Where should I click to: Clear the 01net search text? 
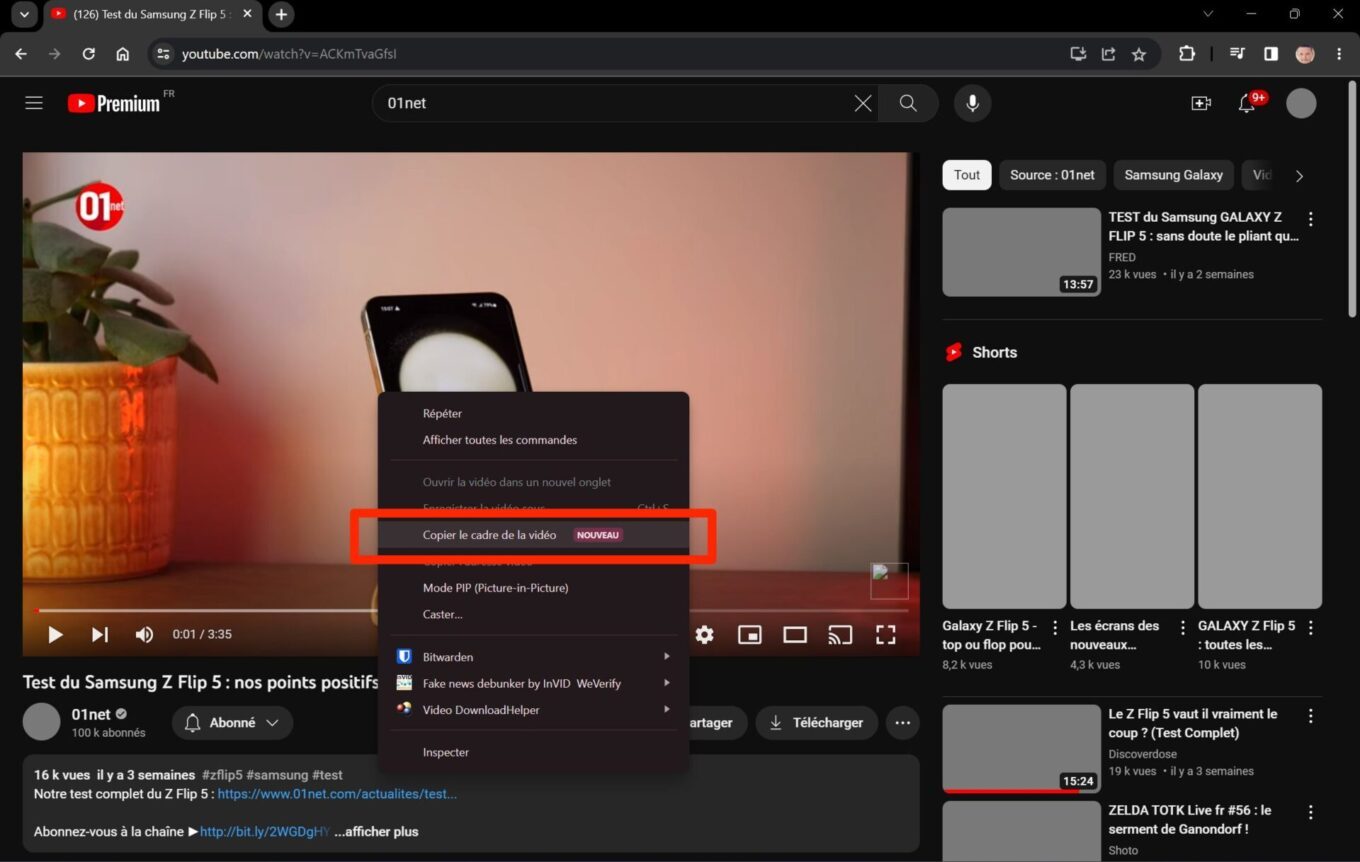[x=862, y=103]
